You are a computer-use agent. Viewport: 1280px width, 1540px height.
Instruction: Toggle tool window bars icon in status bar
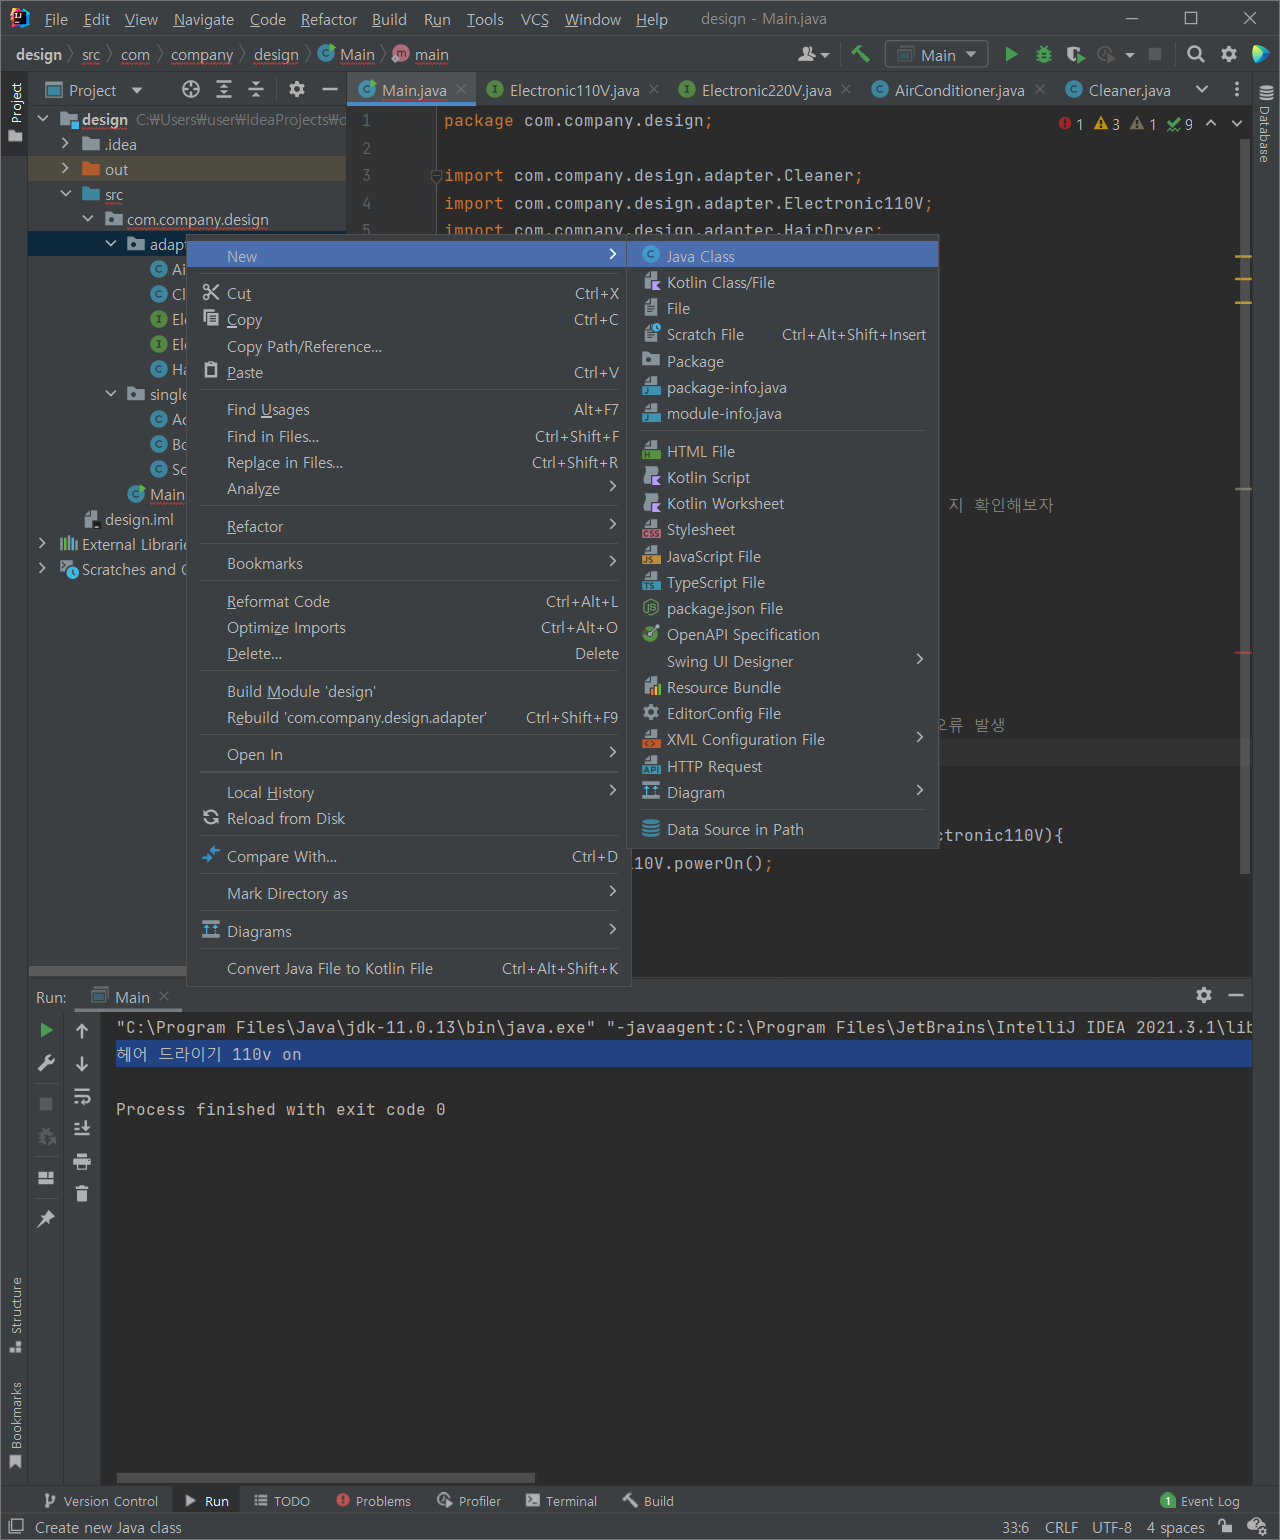pos(15,1527)
